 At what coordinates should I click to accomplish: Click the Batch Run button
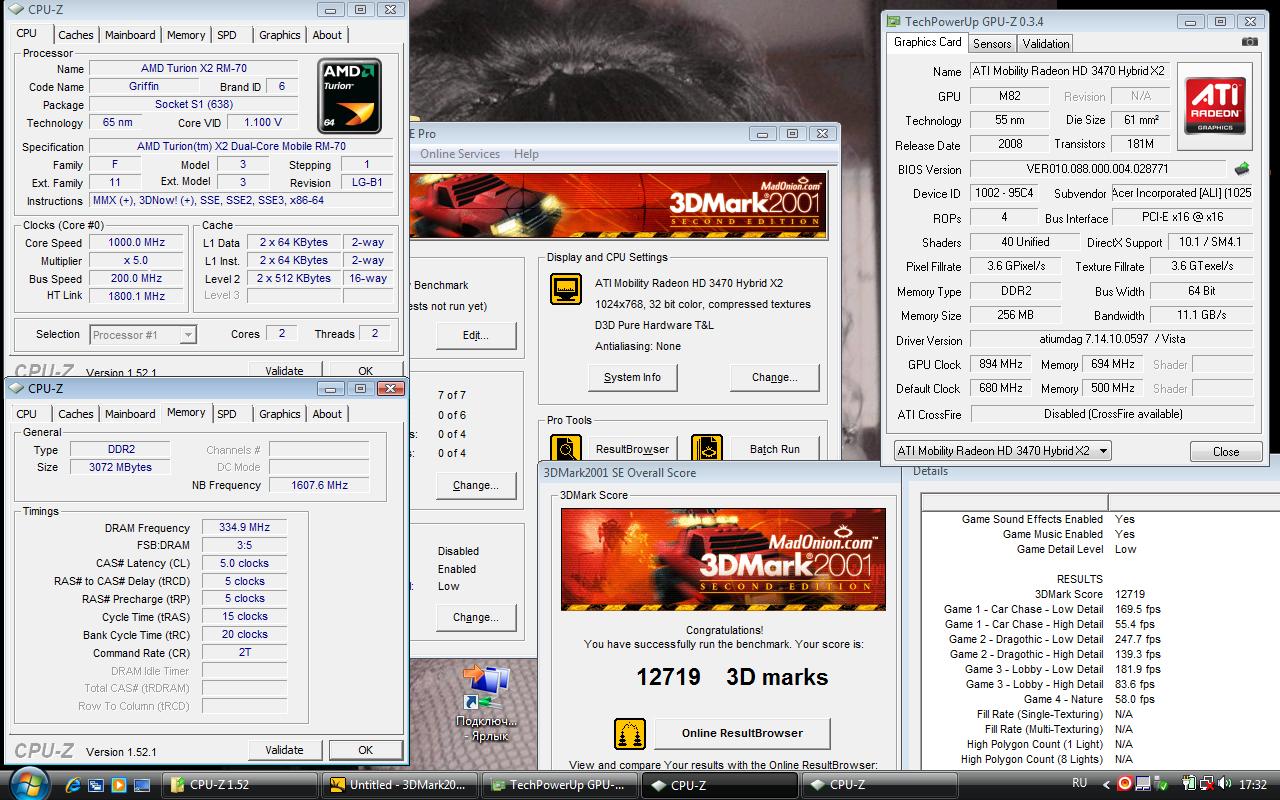tap(775, 449)
